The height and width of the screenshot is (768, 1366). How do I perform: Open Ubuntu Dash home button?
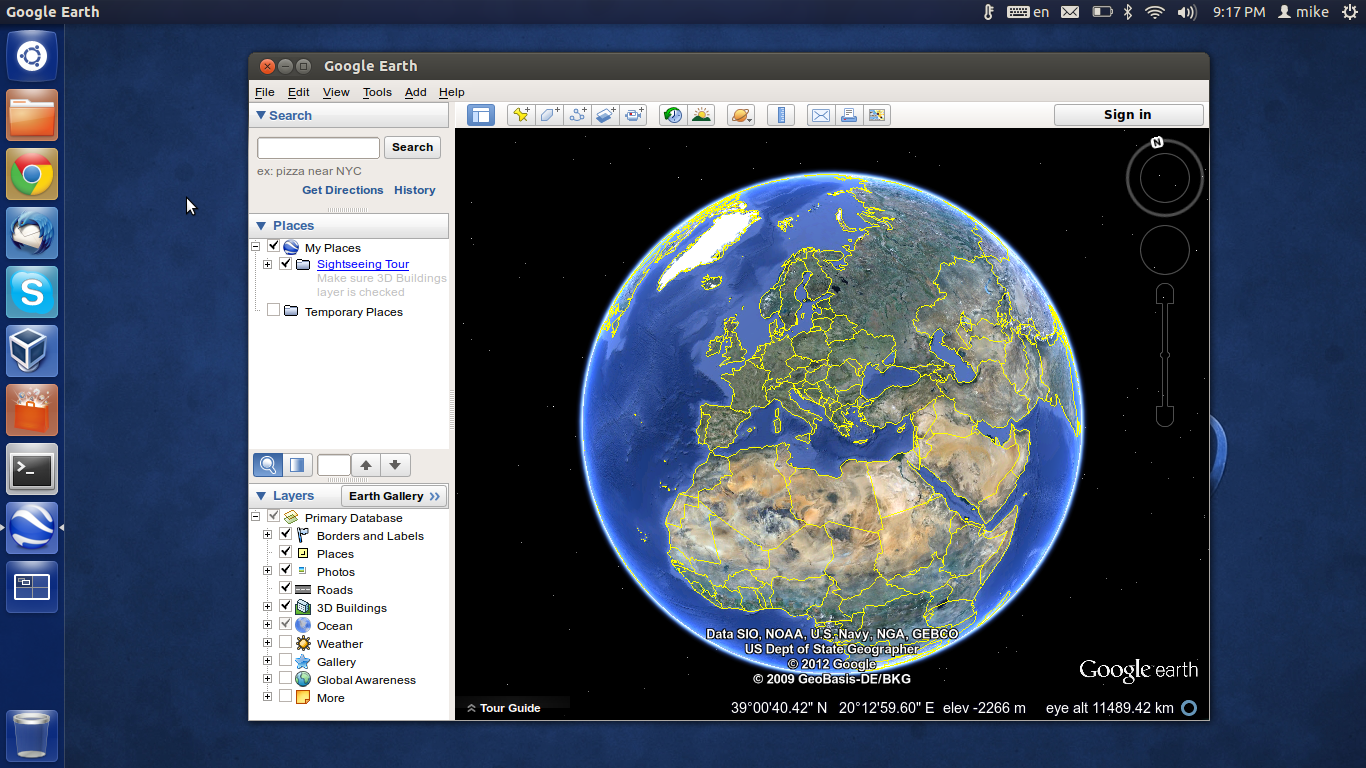click(x=32, y=56)
